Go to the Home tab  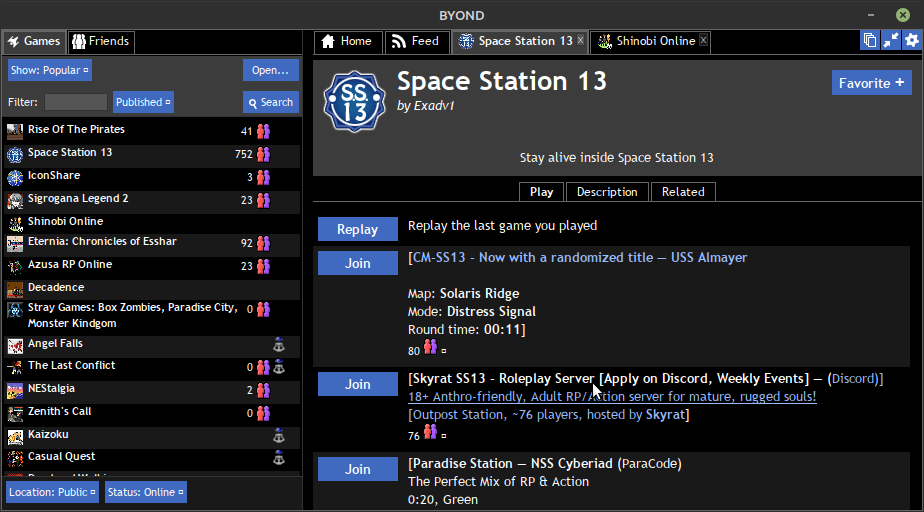348,41
